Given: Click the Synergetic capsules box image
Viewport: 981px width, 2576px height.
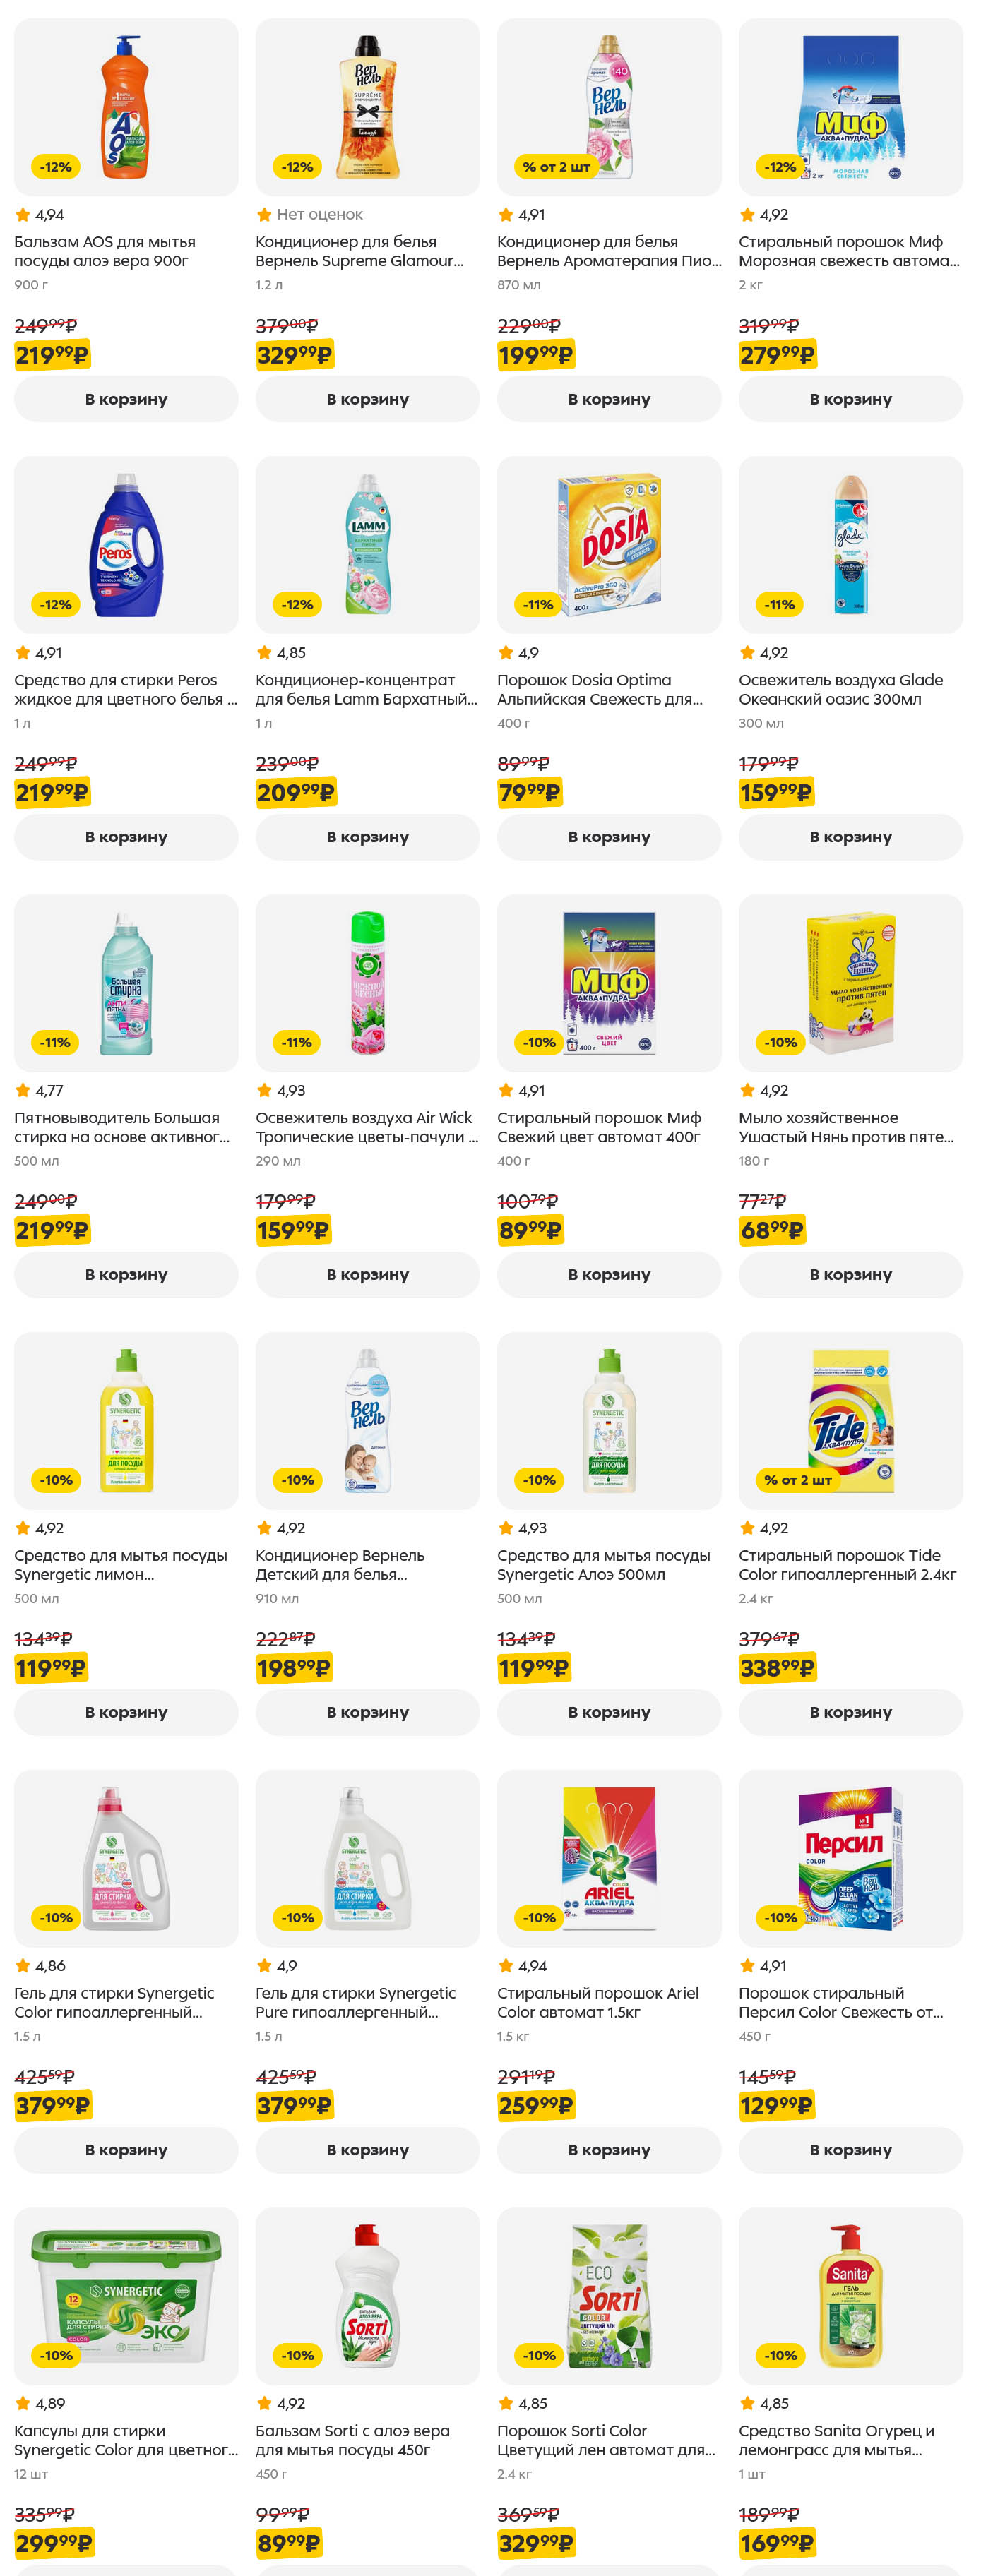Looking at the screenshot, I should tap(125, 2295).
